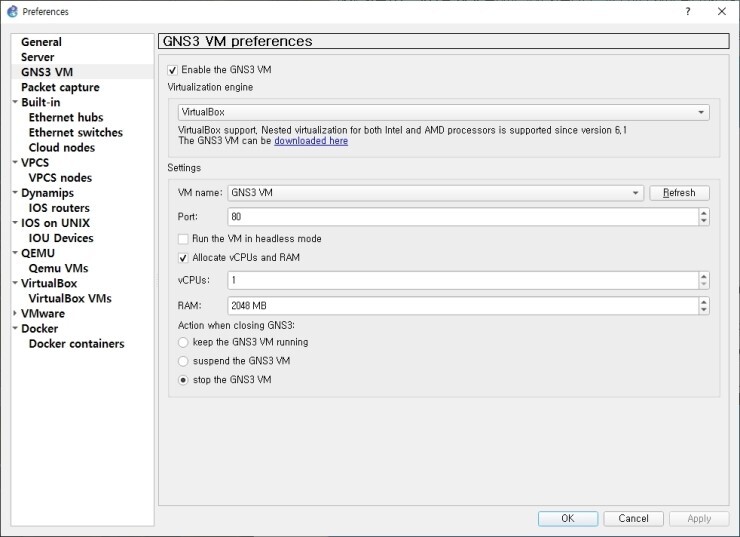Collapse the Dynamips tree section
Image resolution: width=740 pixels, height=537 pixels.
coord(15,193)
